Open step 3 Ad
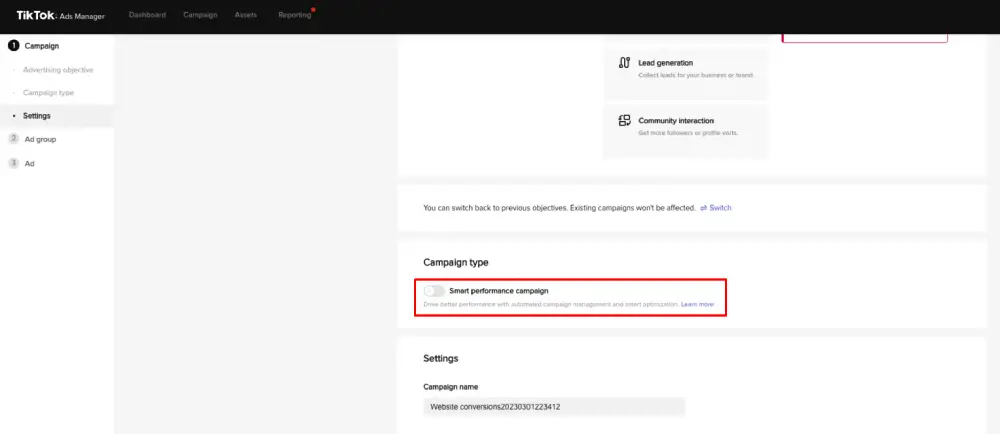1000x434 pixels. tap(29, 163)
